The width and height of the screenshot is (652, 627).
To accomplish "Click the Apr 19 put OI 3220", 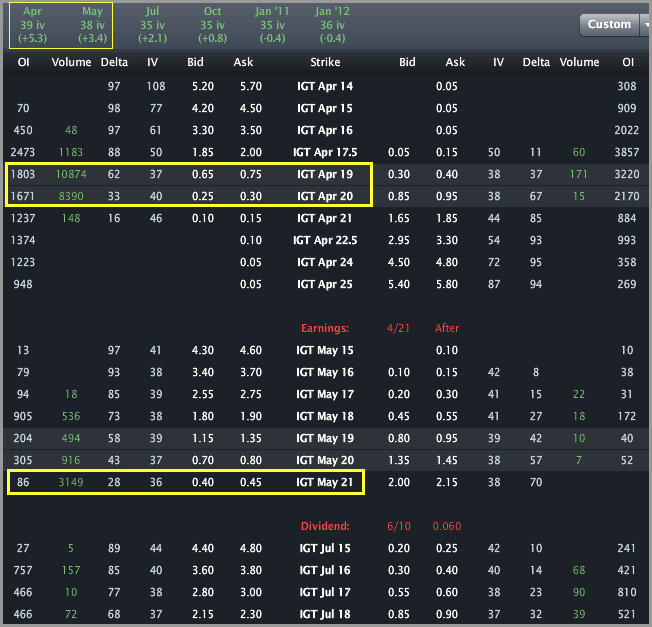I will 627,174.
